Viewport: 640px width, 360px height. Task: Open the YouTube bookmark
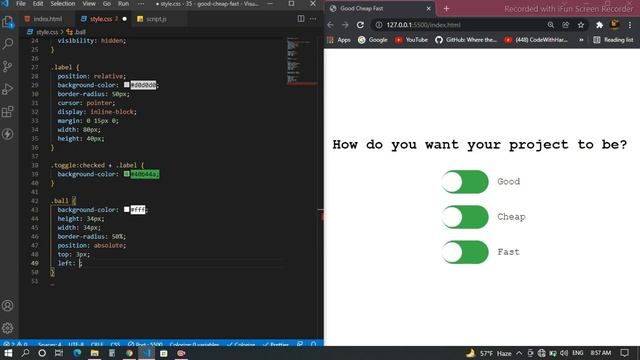coord(411,40)
